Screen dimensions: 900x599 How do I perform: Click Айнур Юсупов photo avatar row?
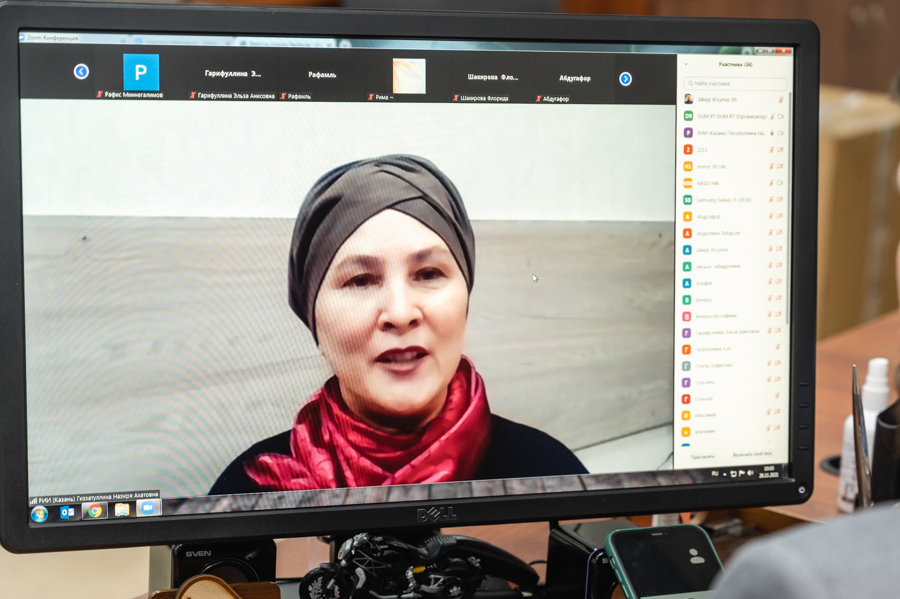734,99
